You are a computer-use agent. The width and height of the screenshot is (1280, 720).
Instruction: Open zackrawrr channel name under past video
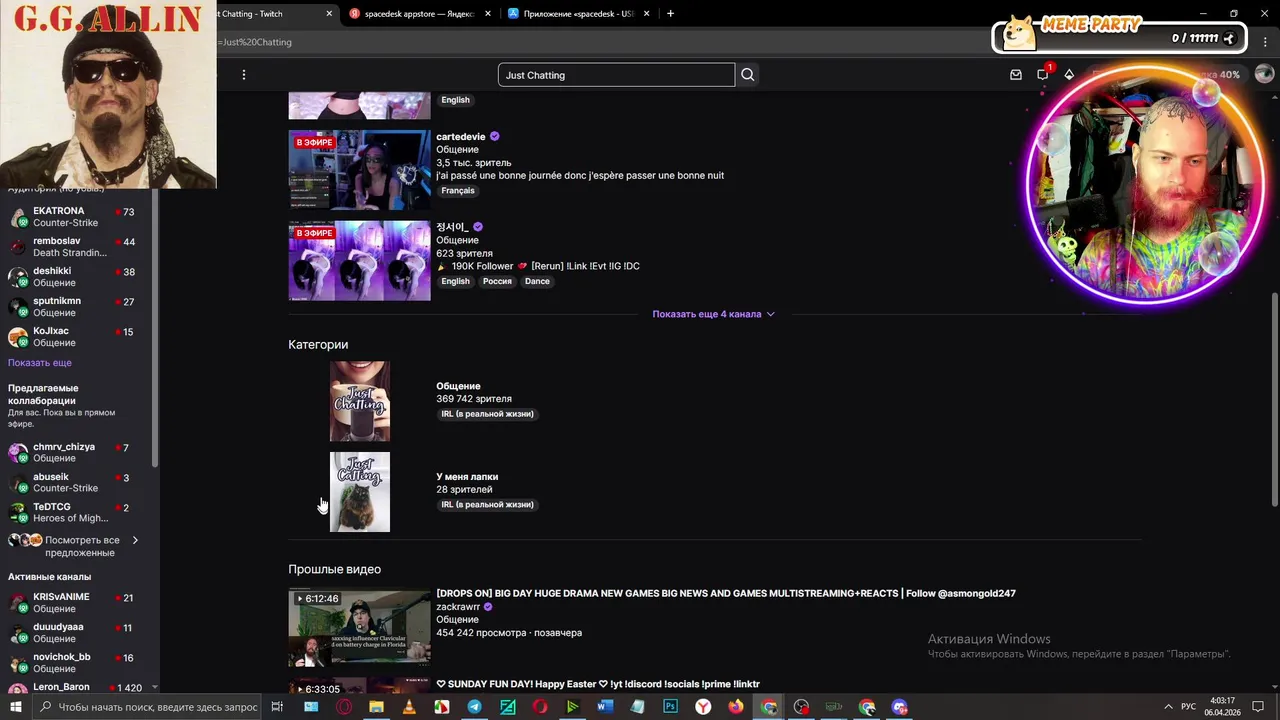458,607
